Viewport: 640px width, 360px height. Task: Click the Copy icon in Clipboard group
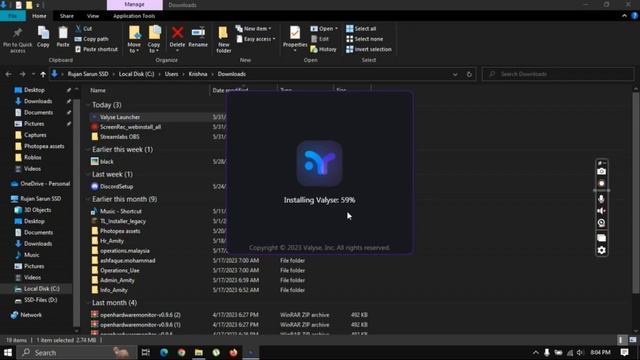coord(43,33)
